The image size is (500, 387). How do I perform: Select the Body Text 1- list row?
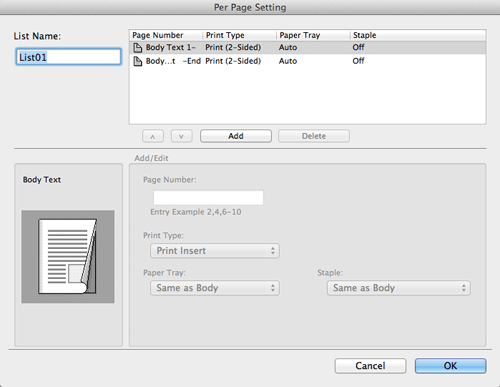pos(308,48)
